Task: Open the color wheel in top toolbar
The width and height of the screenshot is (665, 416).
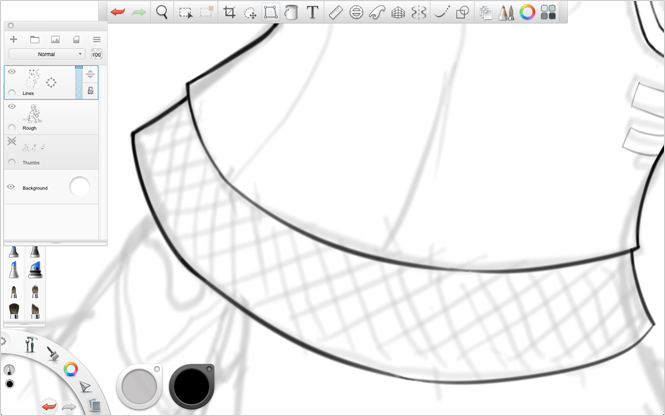Action: point(527,13)
